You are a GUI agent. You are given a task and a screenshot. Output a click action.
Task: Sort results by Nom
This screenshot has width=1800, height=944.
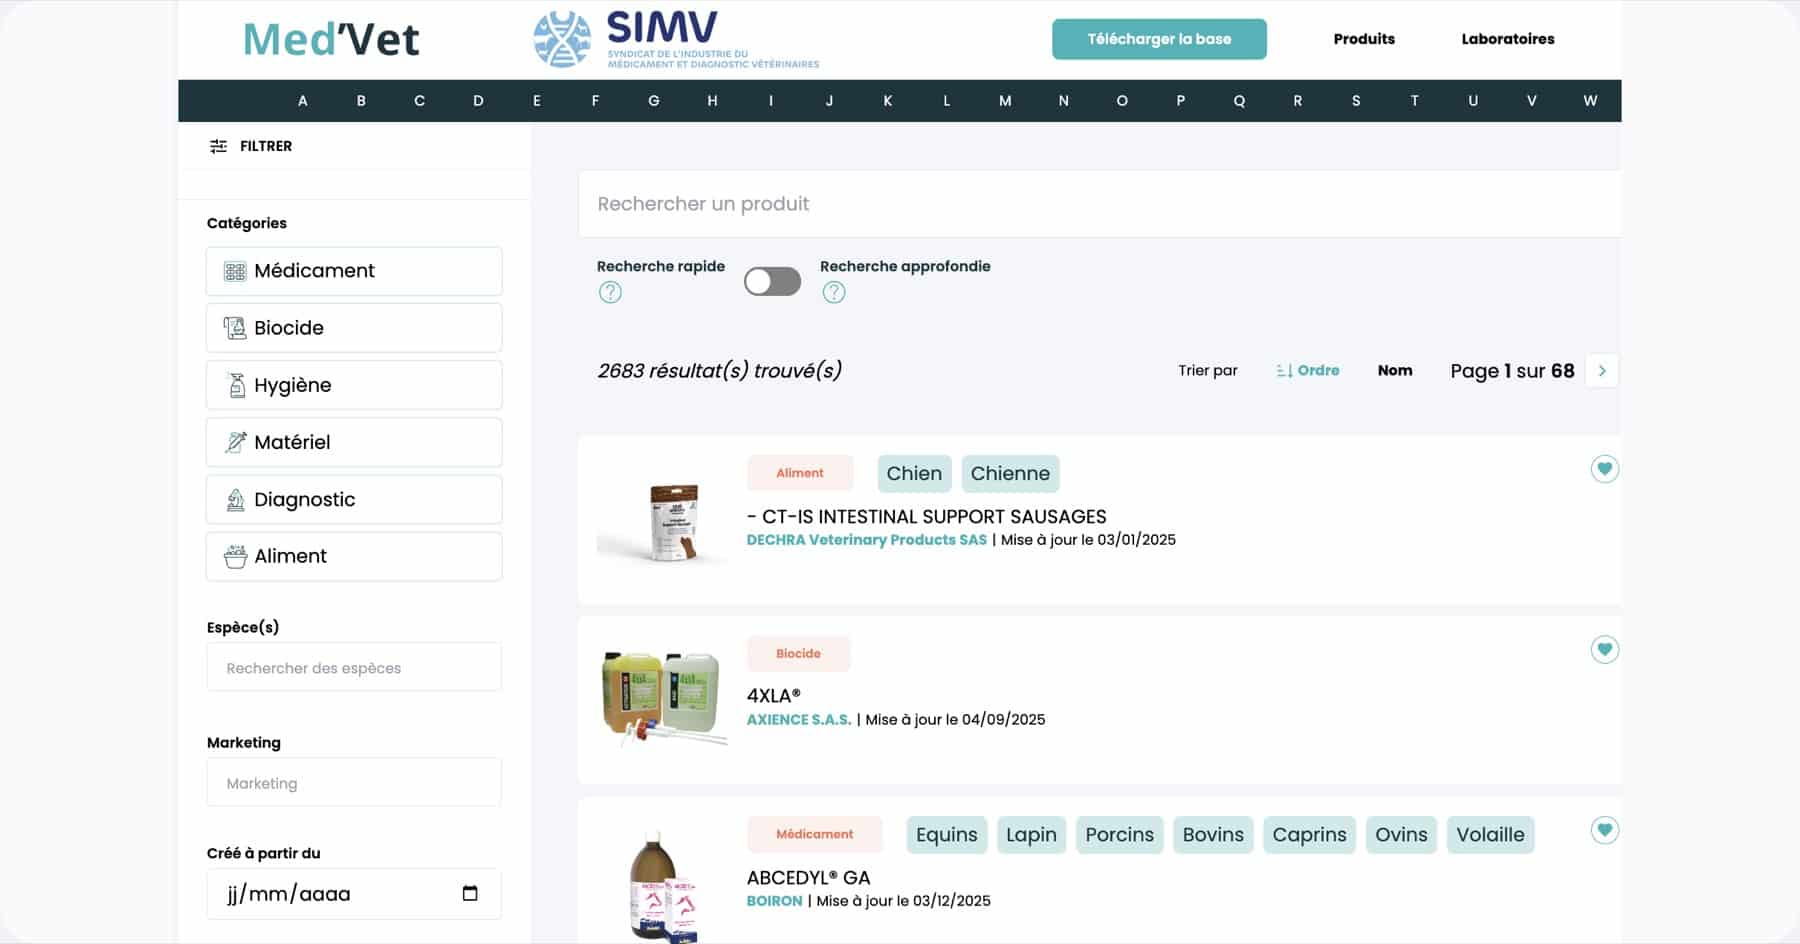point(1394,370)
